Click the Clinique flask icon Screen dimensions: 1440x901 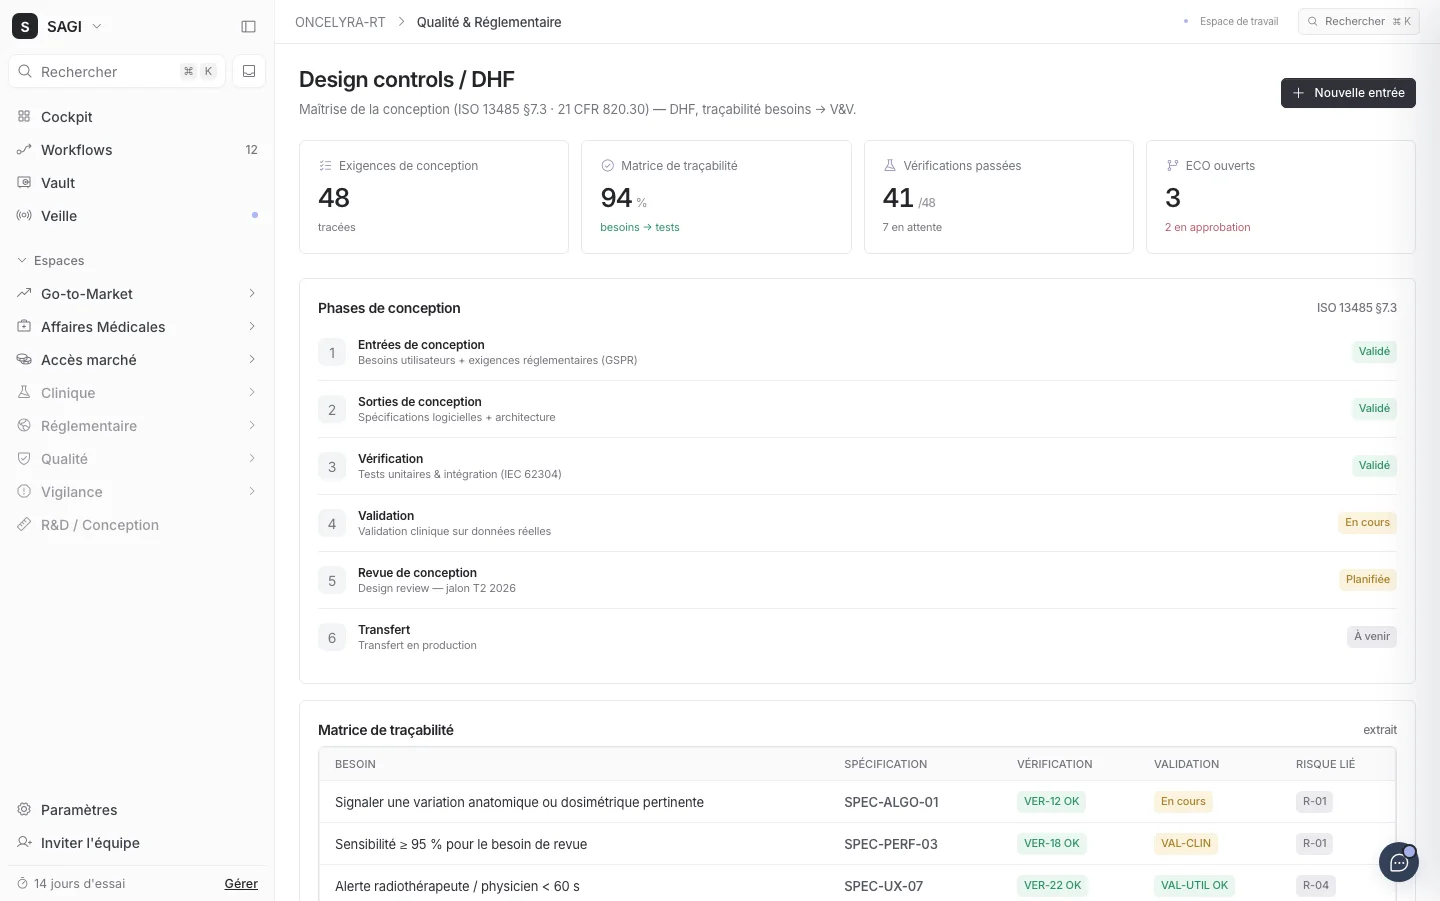point(24,392)
